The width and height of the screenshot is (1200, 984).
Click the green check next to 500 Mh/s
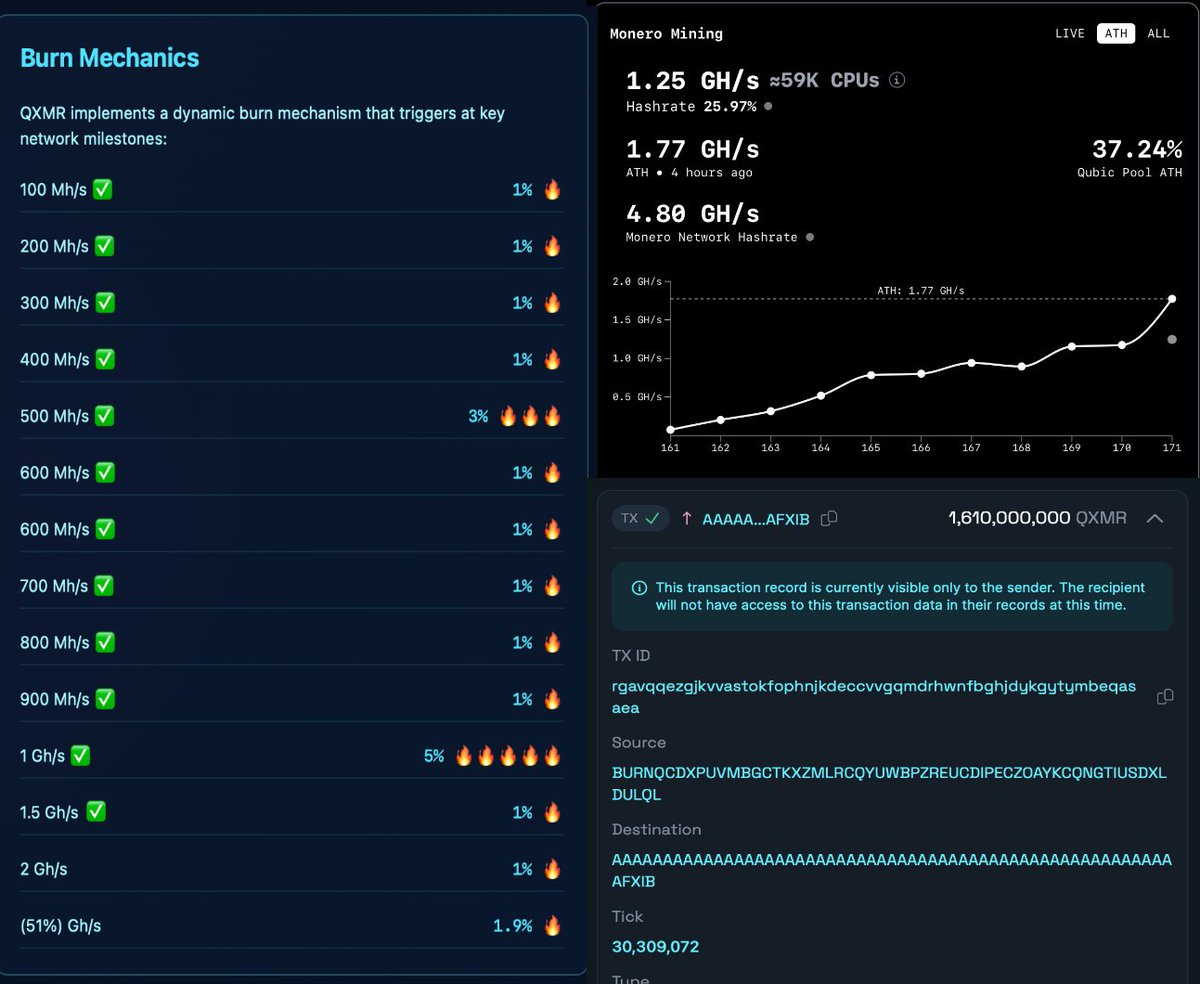tap(104, 416)
